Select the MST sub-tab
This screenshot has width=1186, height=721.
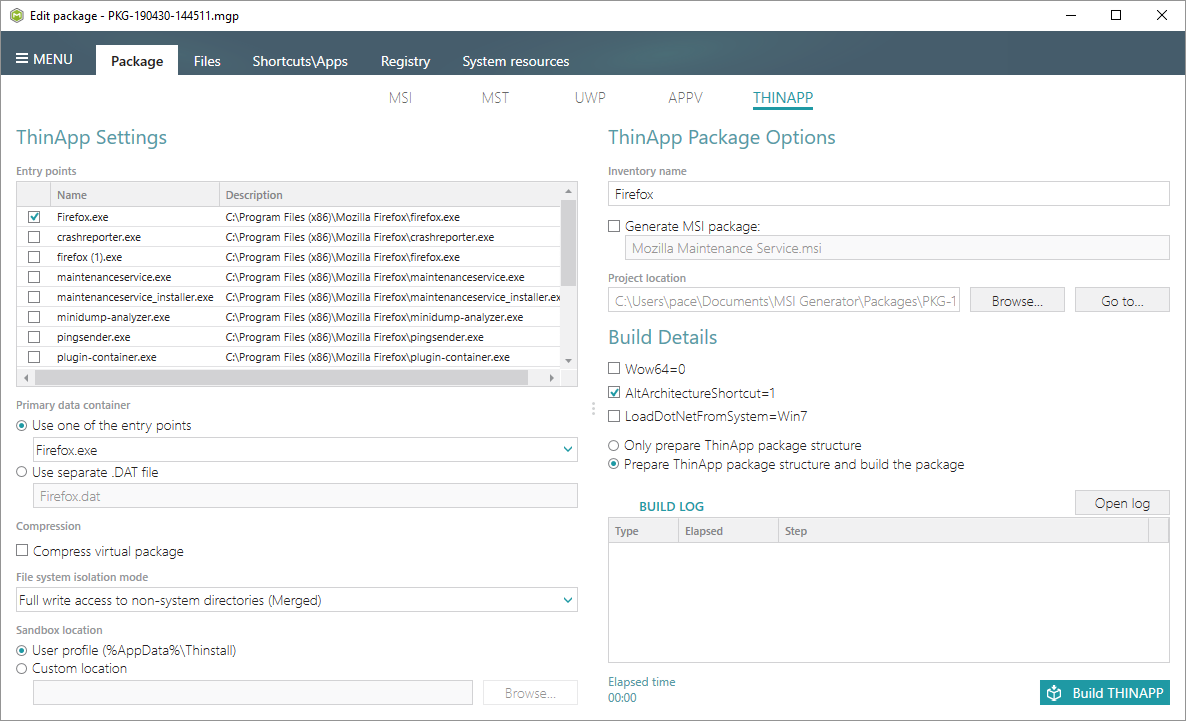(x=495, y=98)
